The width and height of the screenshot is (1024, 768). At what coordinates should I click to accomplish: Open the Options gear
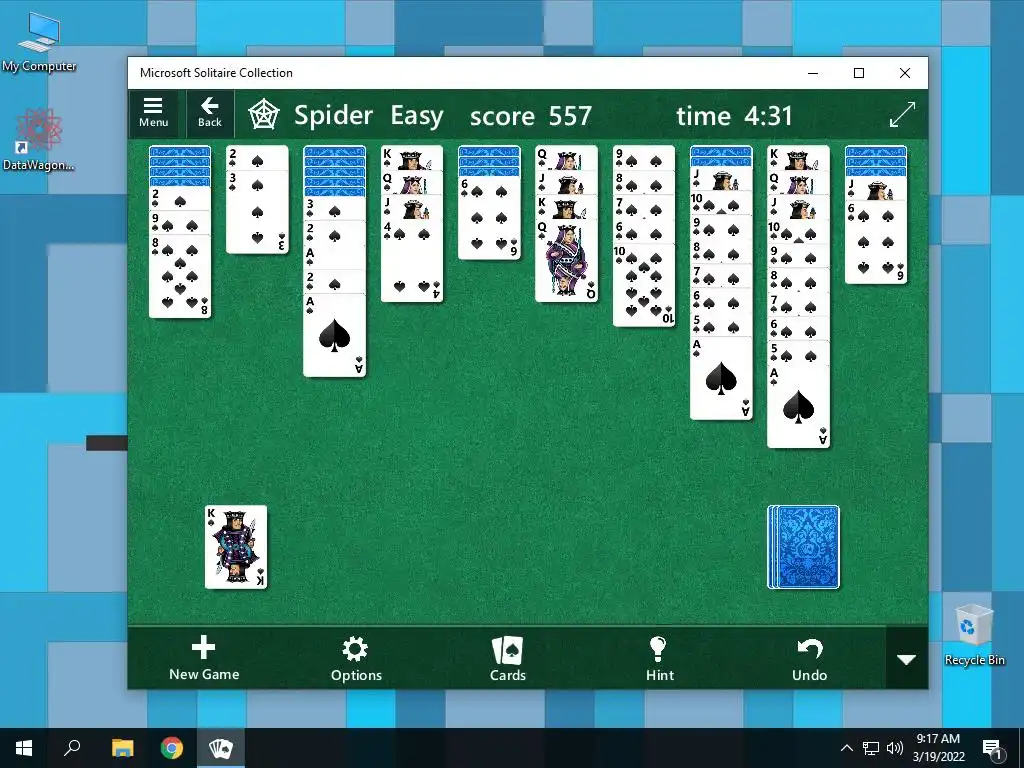click(356, 658)
